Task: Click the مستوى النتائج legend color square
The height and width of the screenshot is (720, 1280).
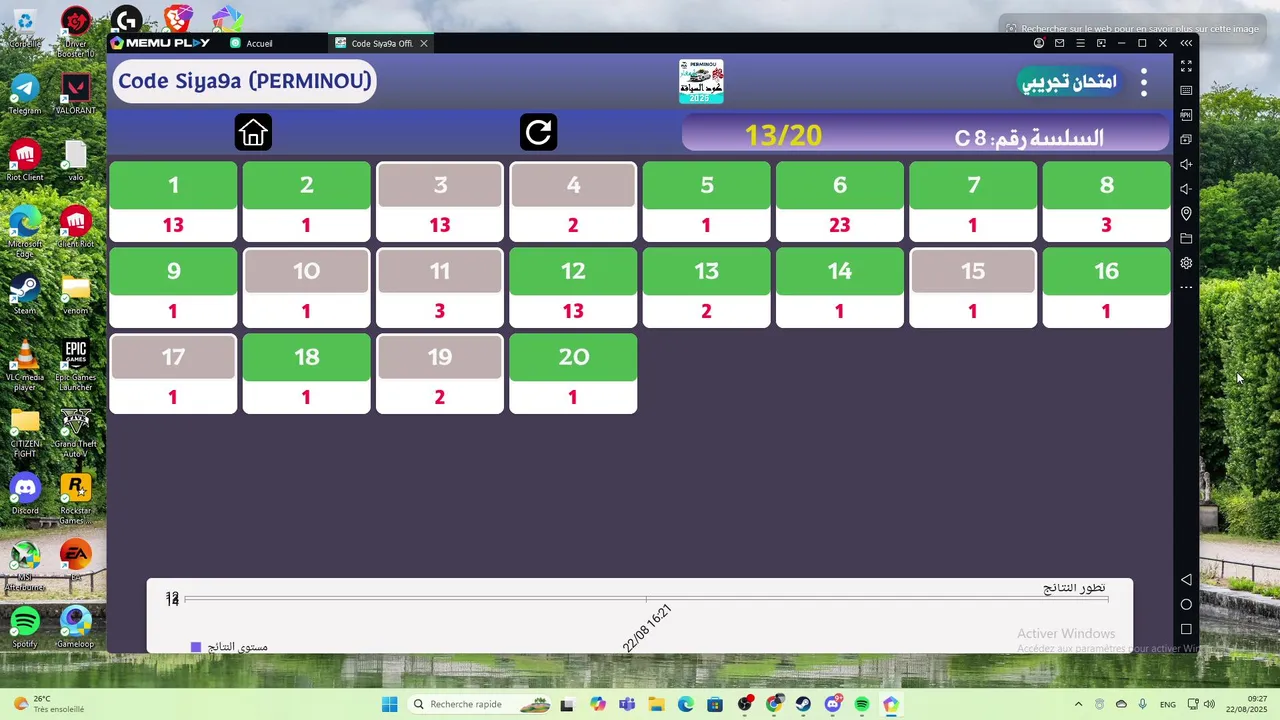Action: 196,647
